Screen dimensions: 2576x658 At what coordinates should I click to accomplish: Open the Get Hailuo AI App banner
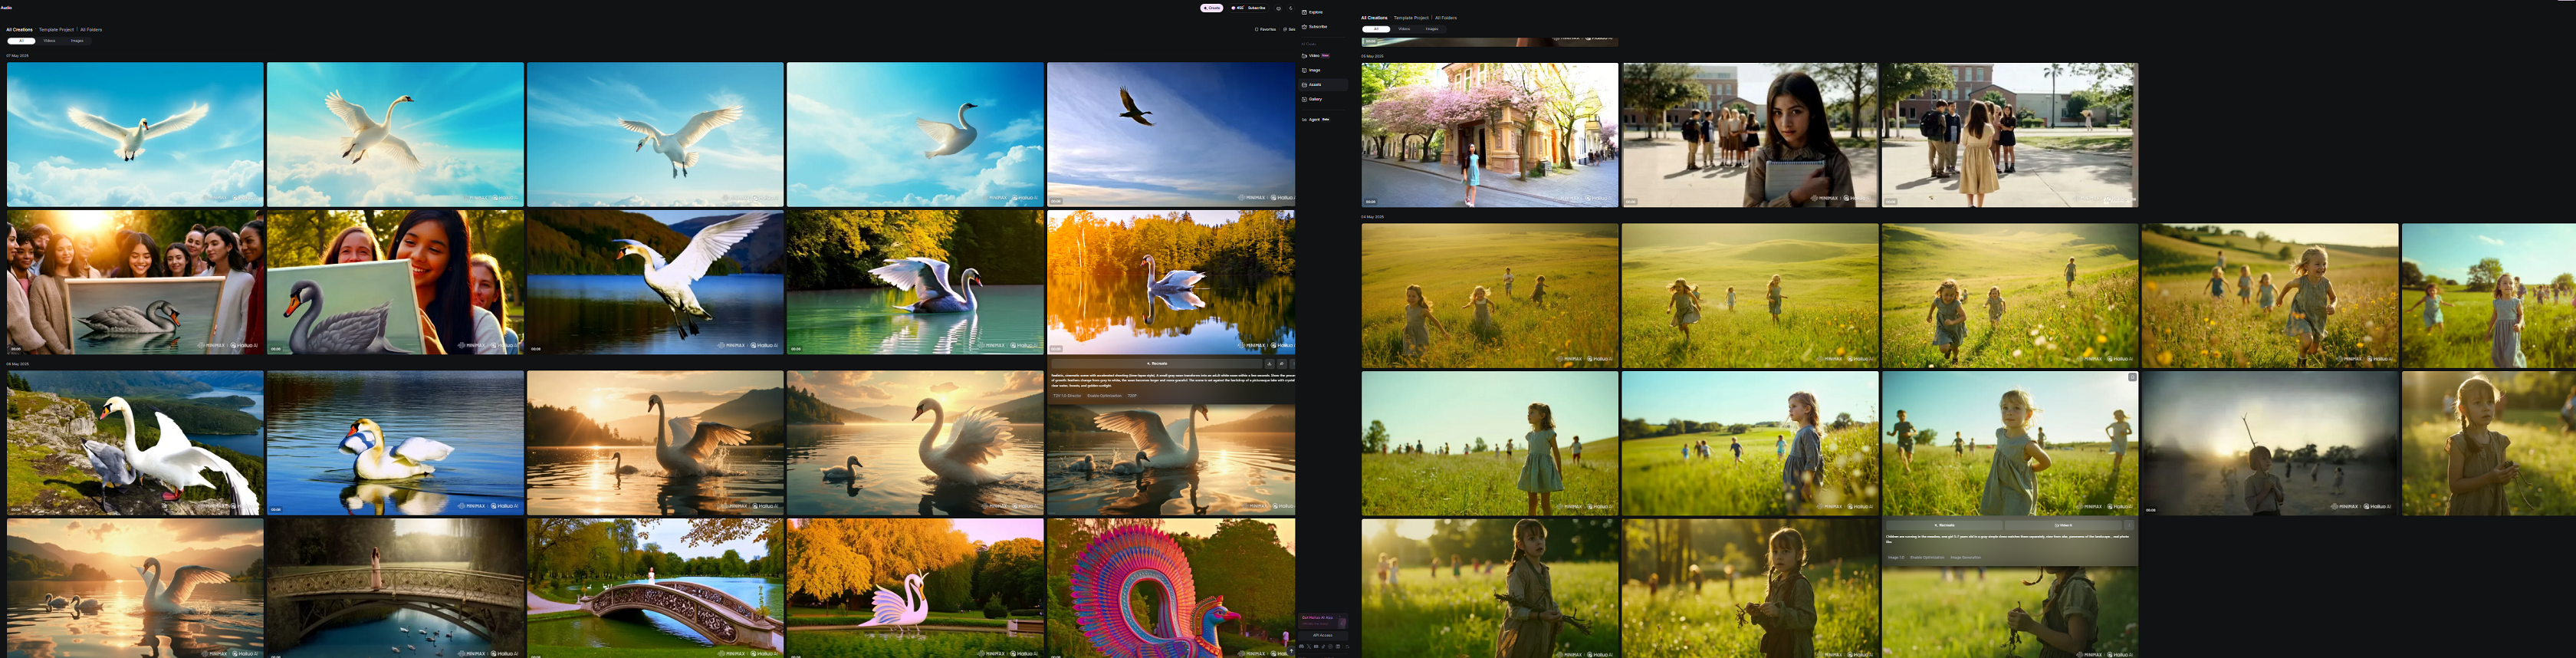(x=1324, y=621)
